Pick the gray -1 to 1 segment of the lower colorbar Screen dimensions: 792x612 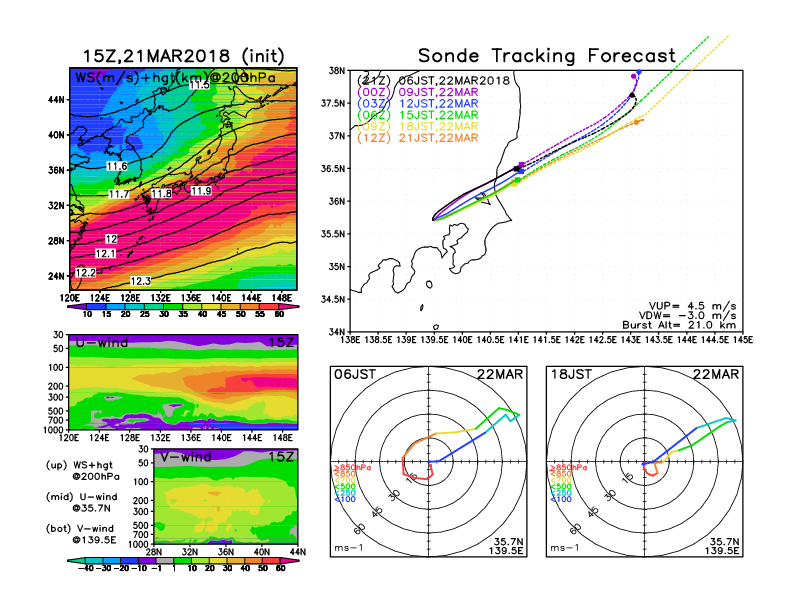point(165,560)
